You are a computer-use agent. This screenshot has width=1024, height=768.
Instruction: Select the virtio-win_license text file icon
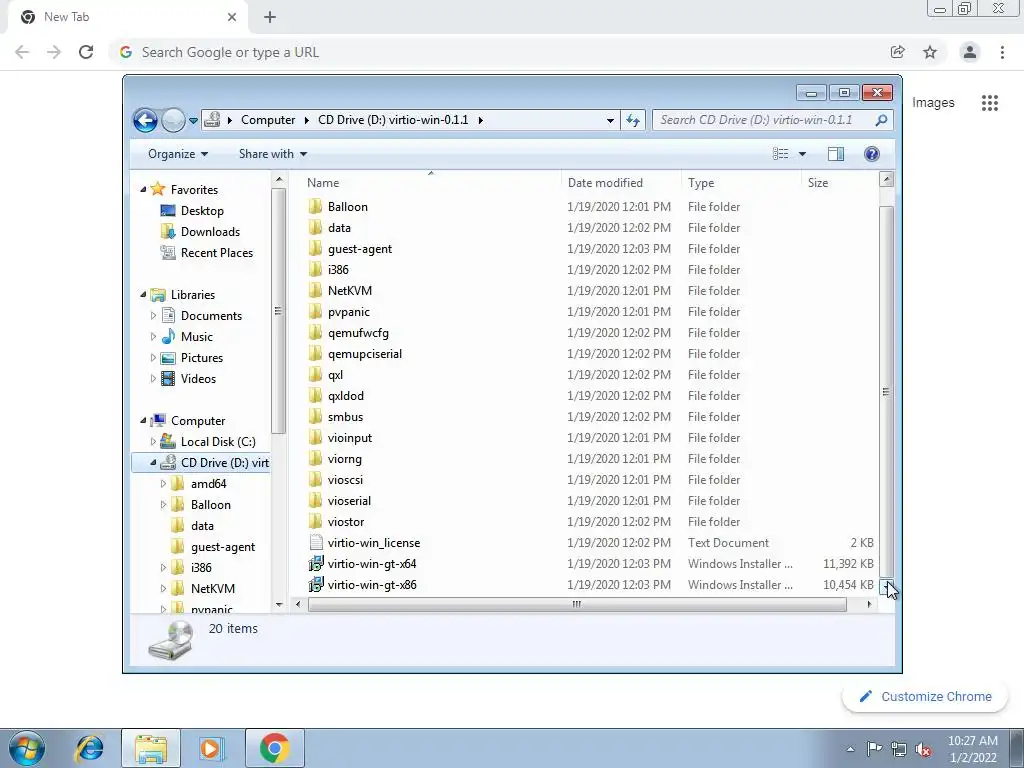pos(315,543)
